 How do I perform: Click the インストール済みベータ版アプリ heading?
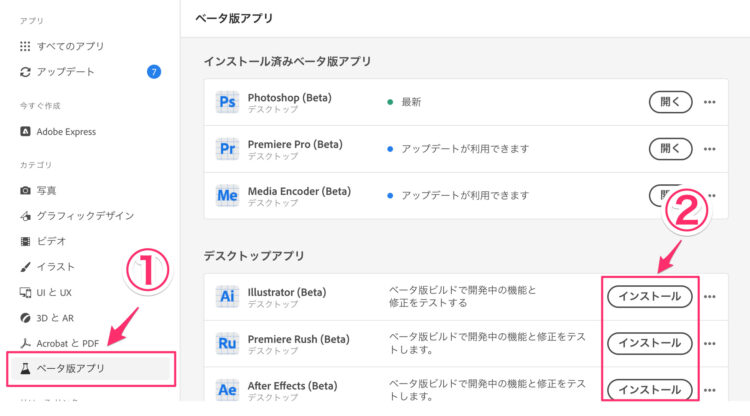click(287, 61)
